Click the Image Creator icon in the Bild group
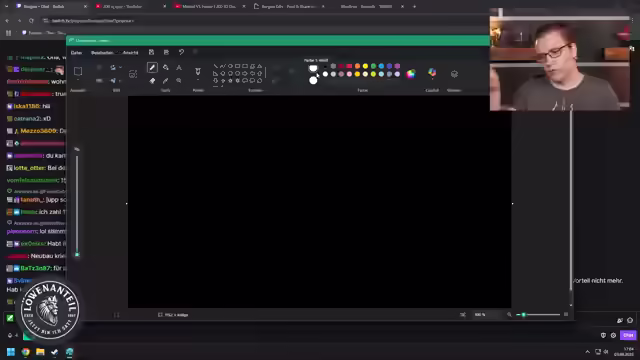The image size is (640, 360). [x=133, y=74]
